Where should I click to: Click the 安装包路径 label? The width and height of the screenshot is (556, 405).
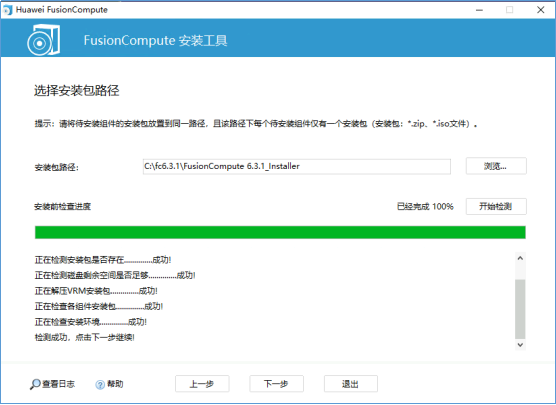[56, 167]
